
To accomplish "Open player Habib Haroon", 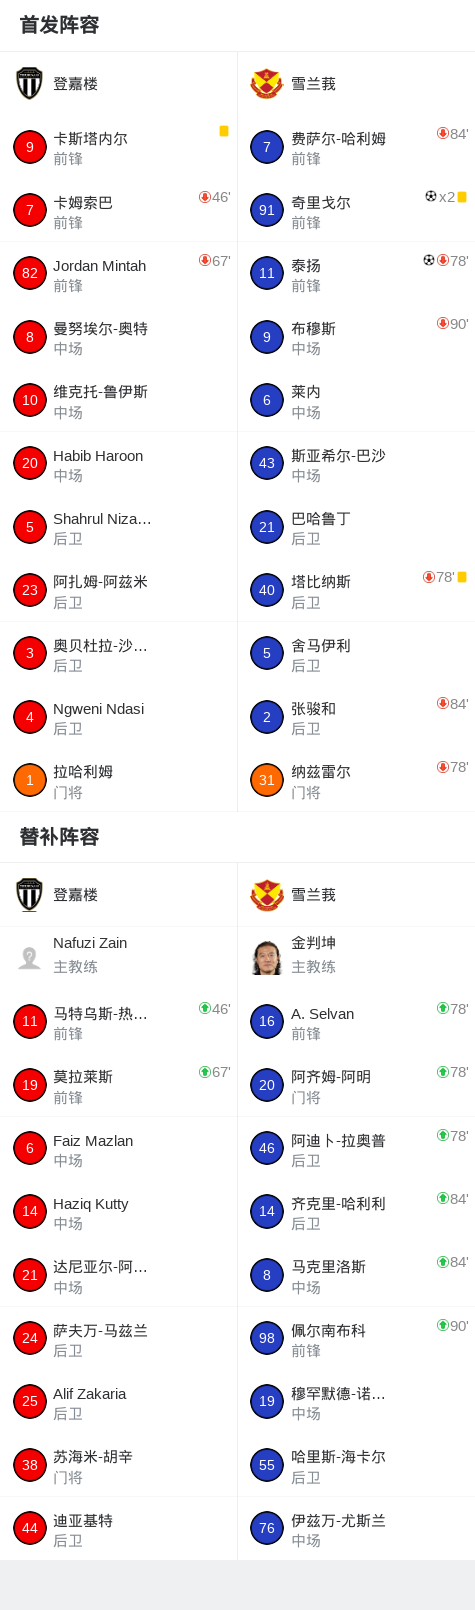I will click(98, 456).
